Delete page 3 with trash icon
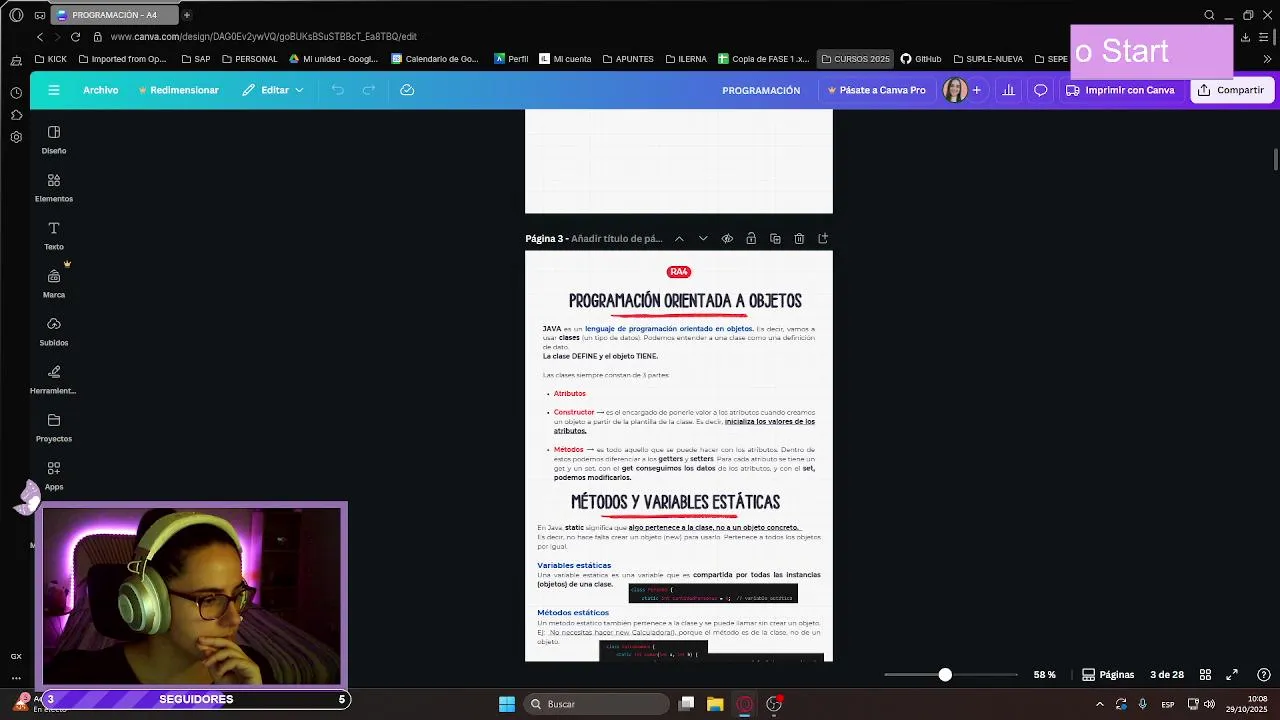Screen dimensions: 1280x720 [x=799, y=239]
